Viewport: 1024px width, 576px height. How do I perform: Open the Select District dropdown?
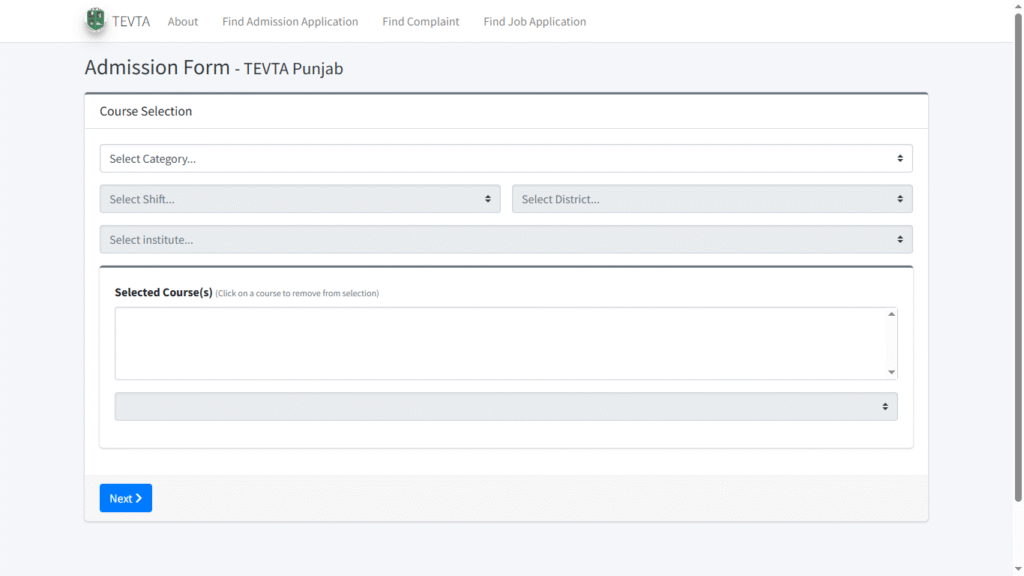tap(712, 199)
